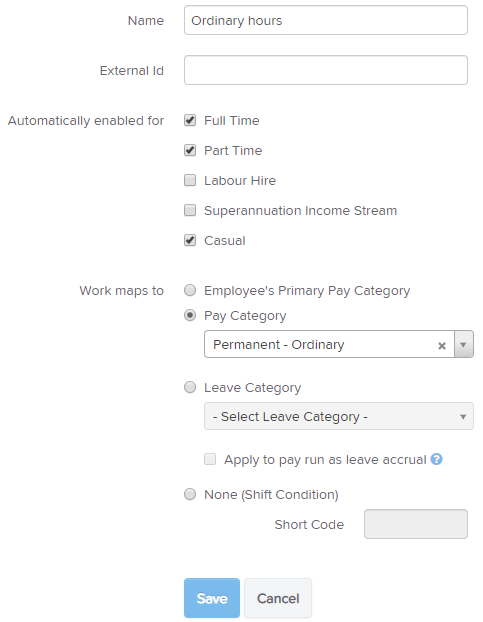
Task: Focus the Name input field
Action: pos(326,20)
